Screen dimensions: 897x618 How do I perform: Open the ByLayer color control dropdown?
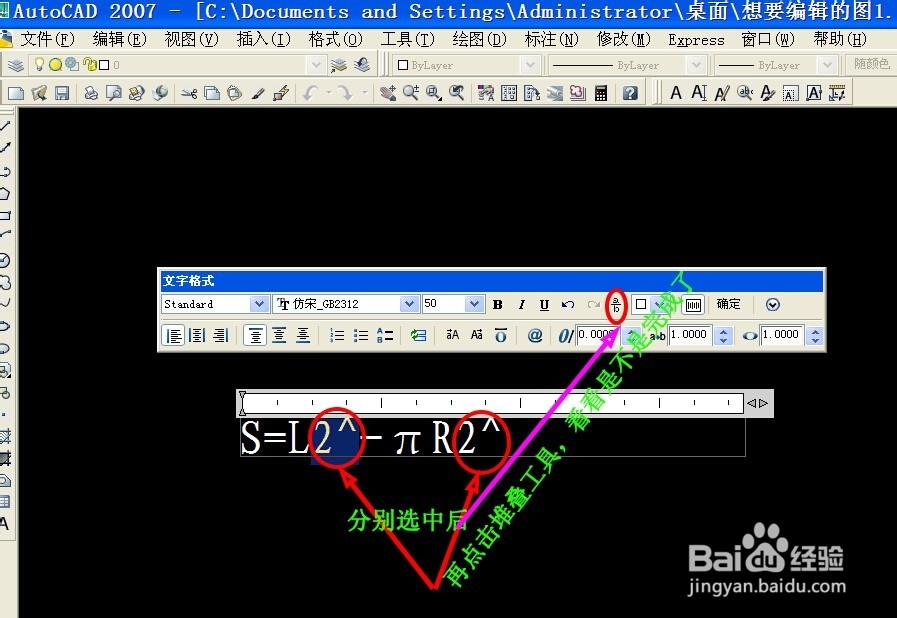[530, 65]
